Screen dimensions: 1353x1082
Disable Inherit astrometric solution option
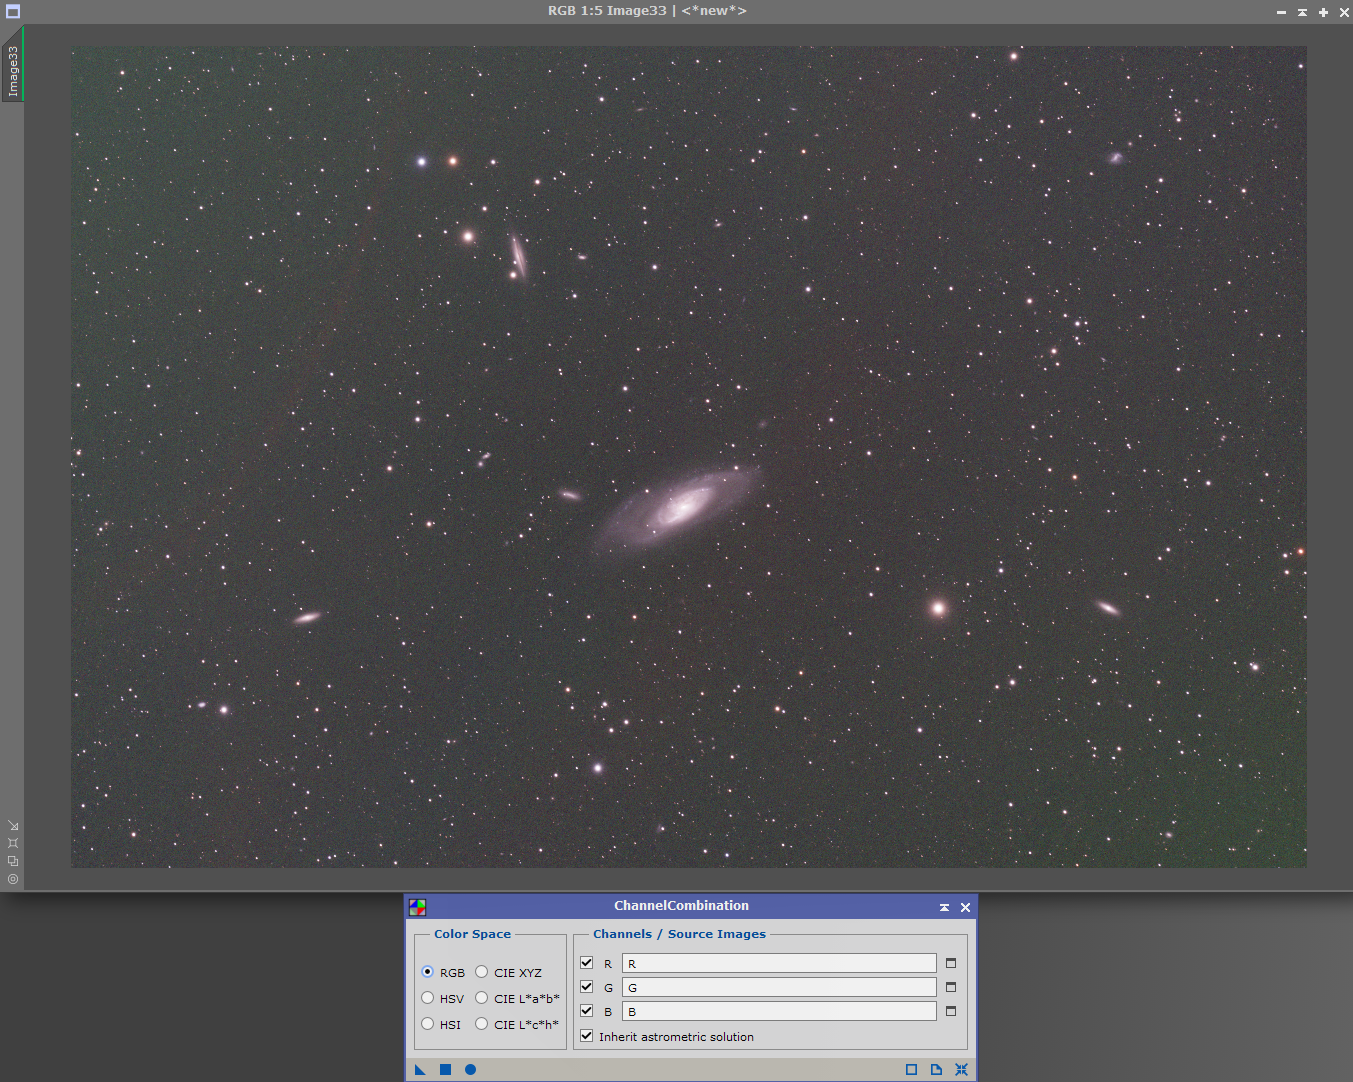(587, 1036)
